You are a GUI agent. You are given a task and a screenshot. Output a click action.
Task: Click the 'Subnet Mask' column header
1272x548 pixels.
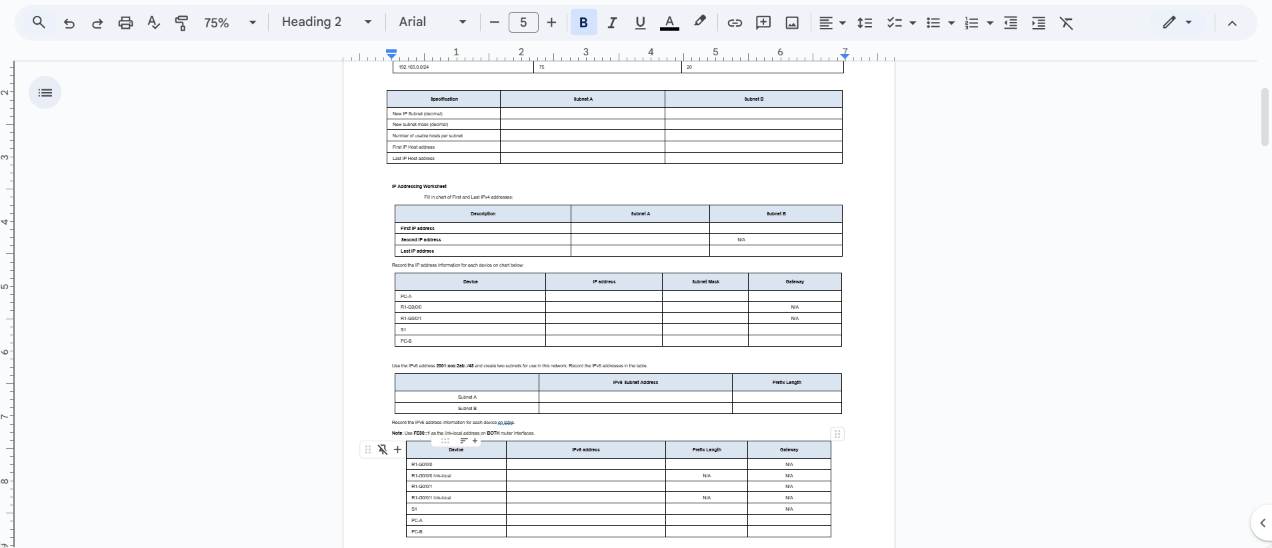point(705,282)
